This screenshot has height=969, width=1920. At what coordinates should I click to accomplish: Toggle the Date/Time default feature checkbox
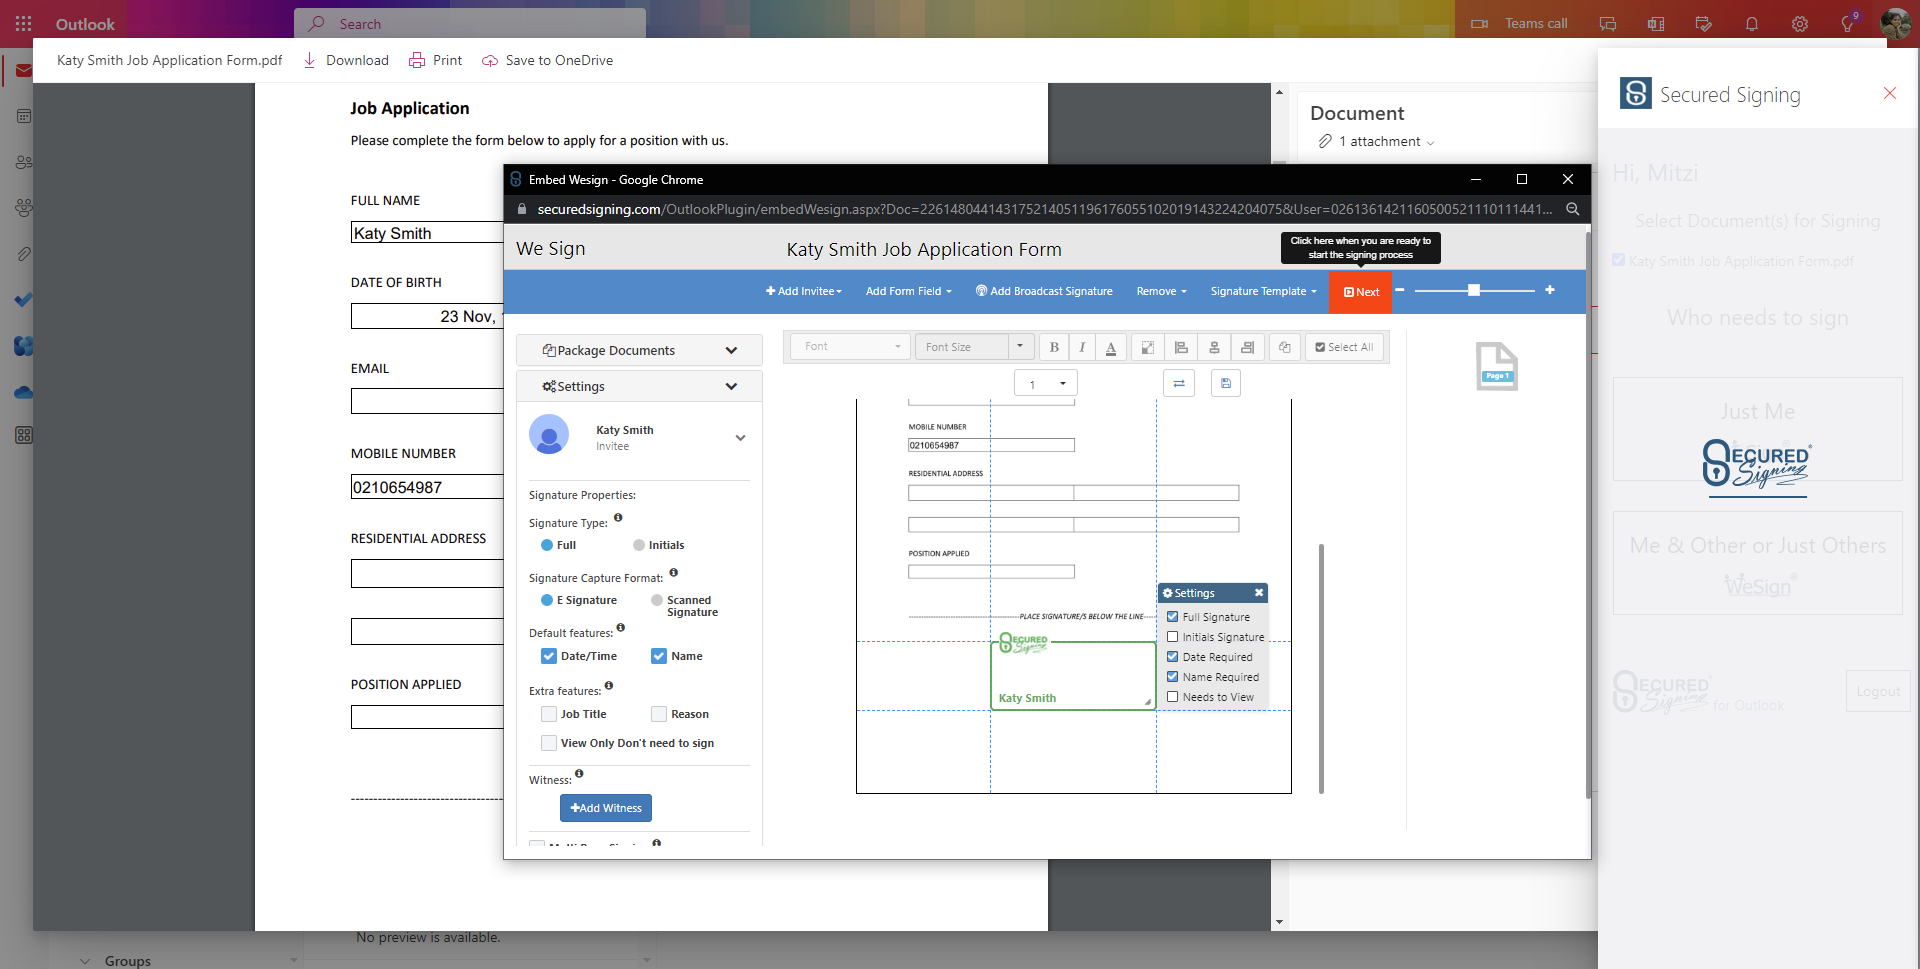(549, 656)
